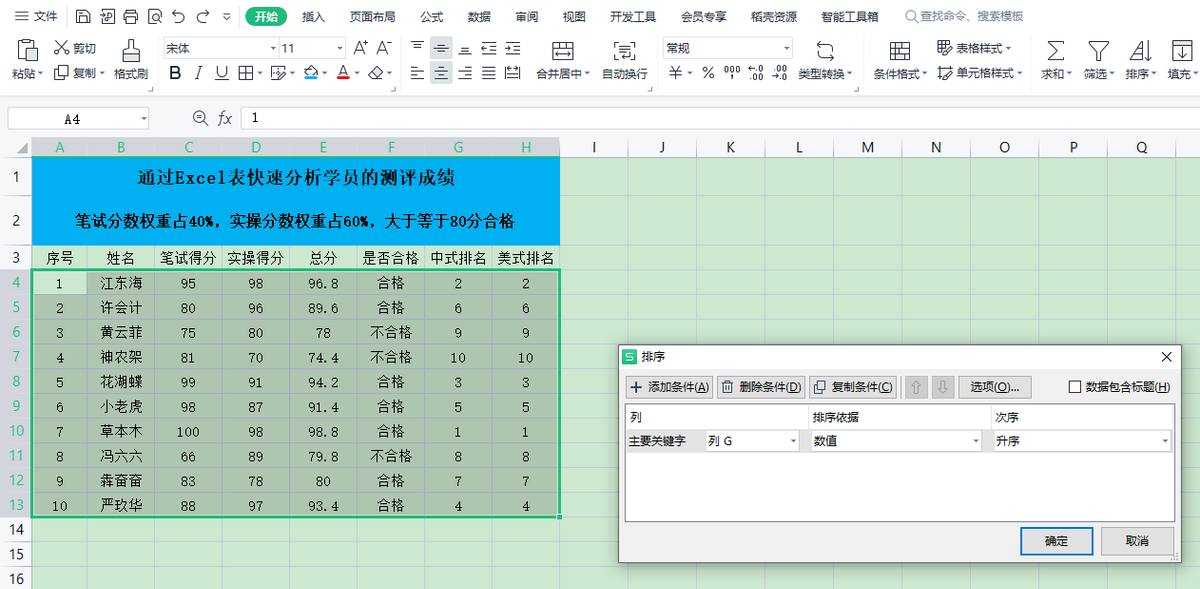Click the 确定 button in sort dialog
Viewport: 1200px width, 589px height.
1056,541
